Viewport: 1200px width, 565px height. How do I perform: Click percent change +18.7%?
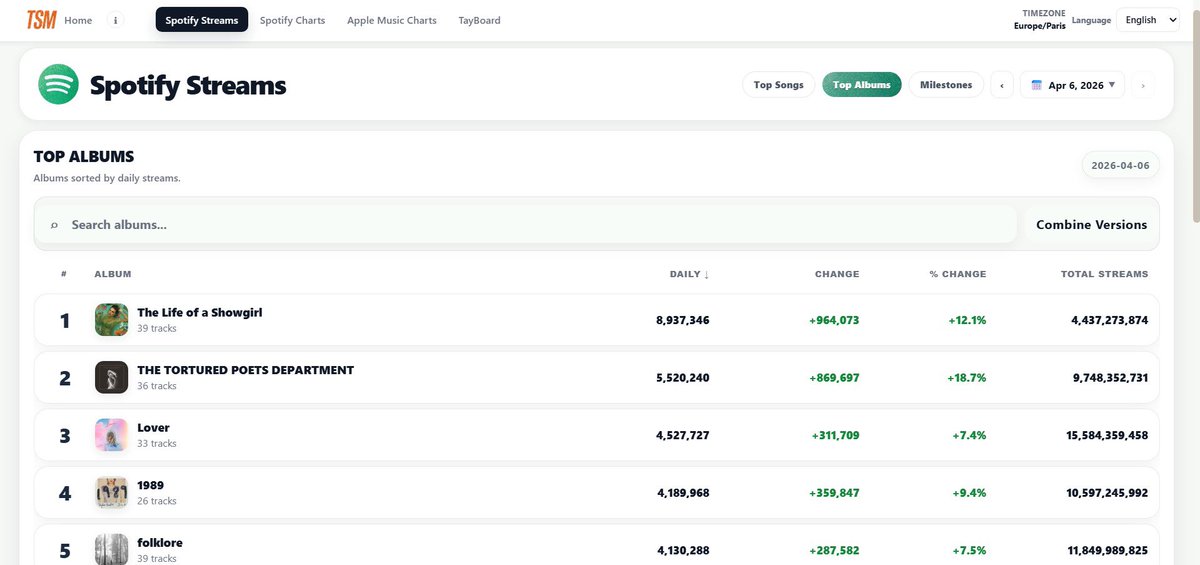coord(967,378)
